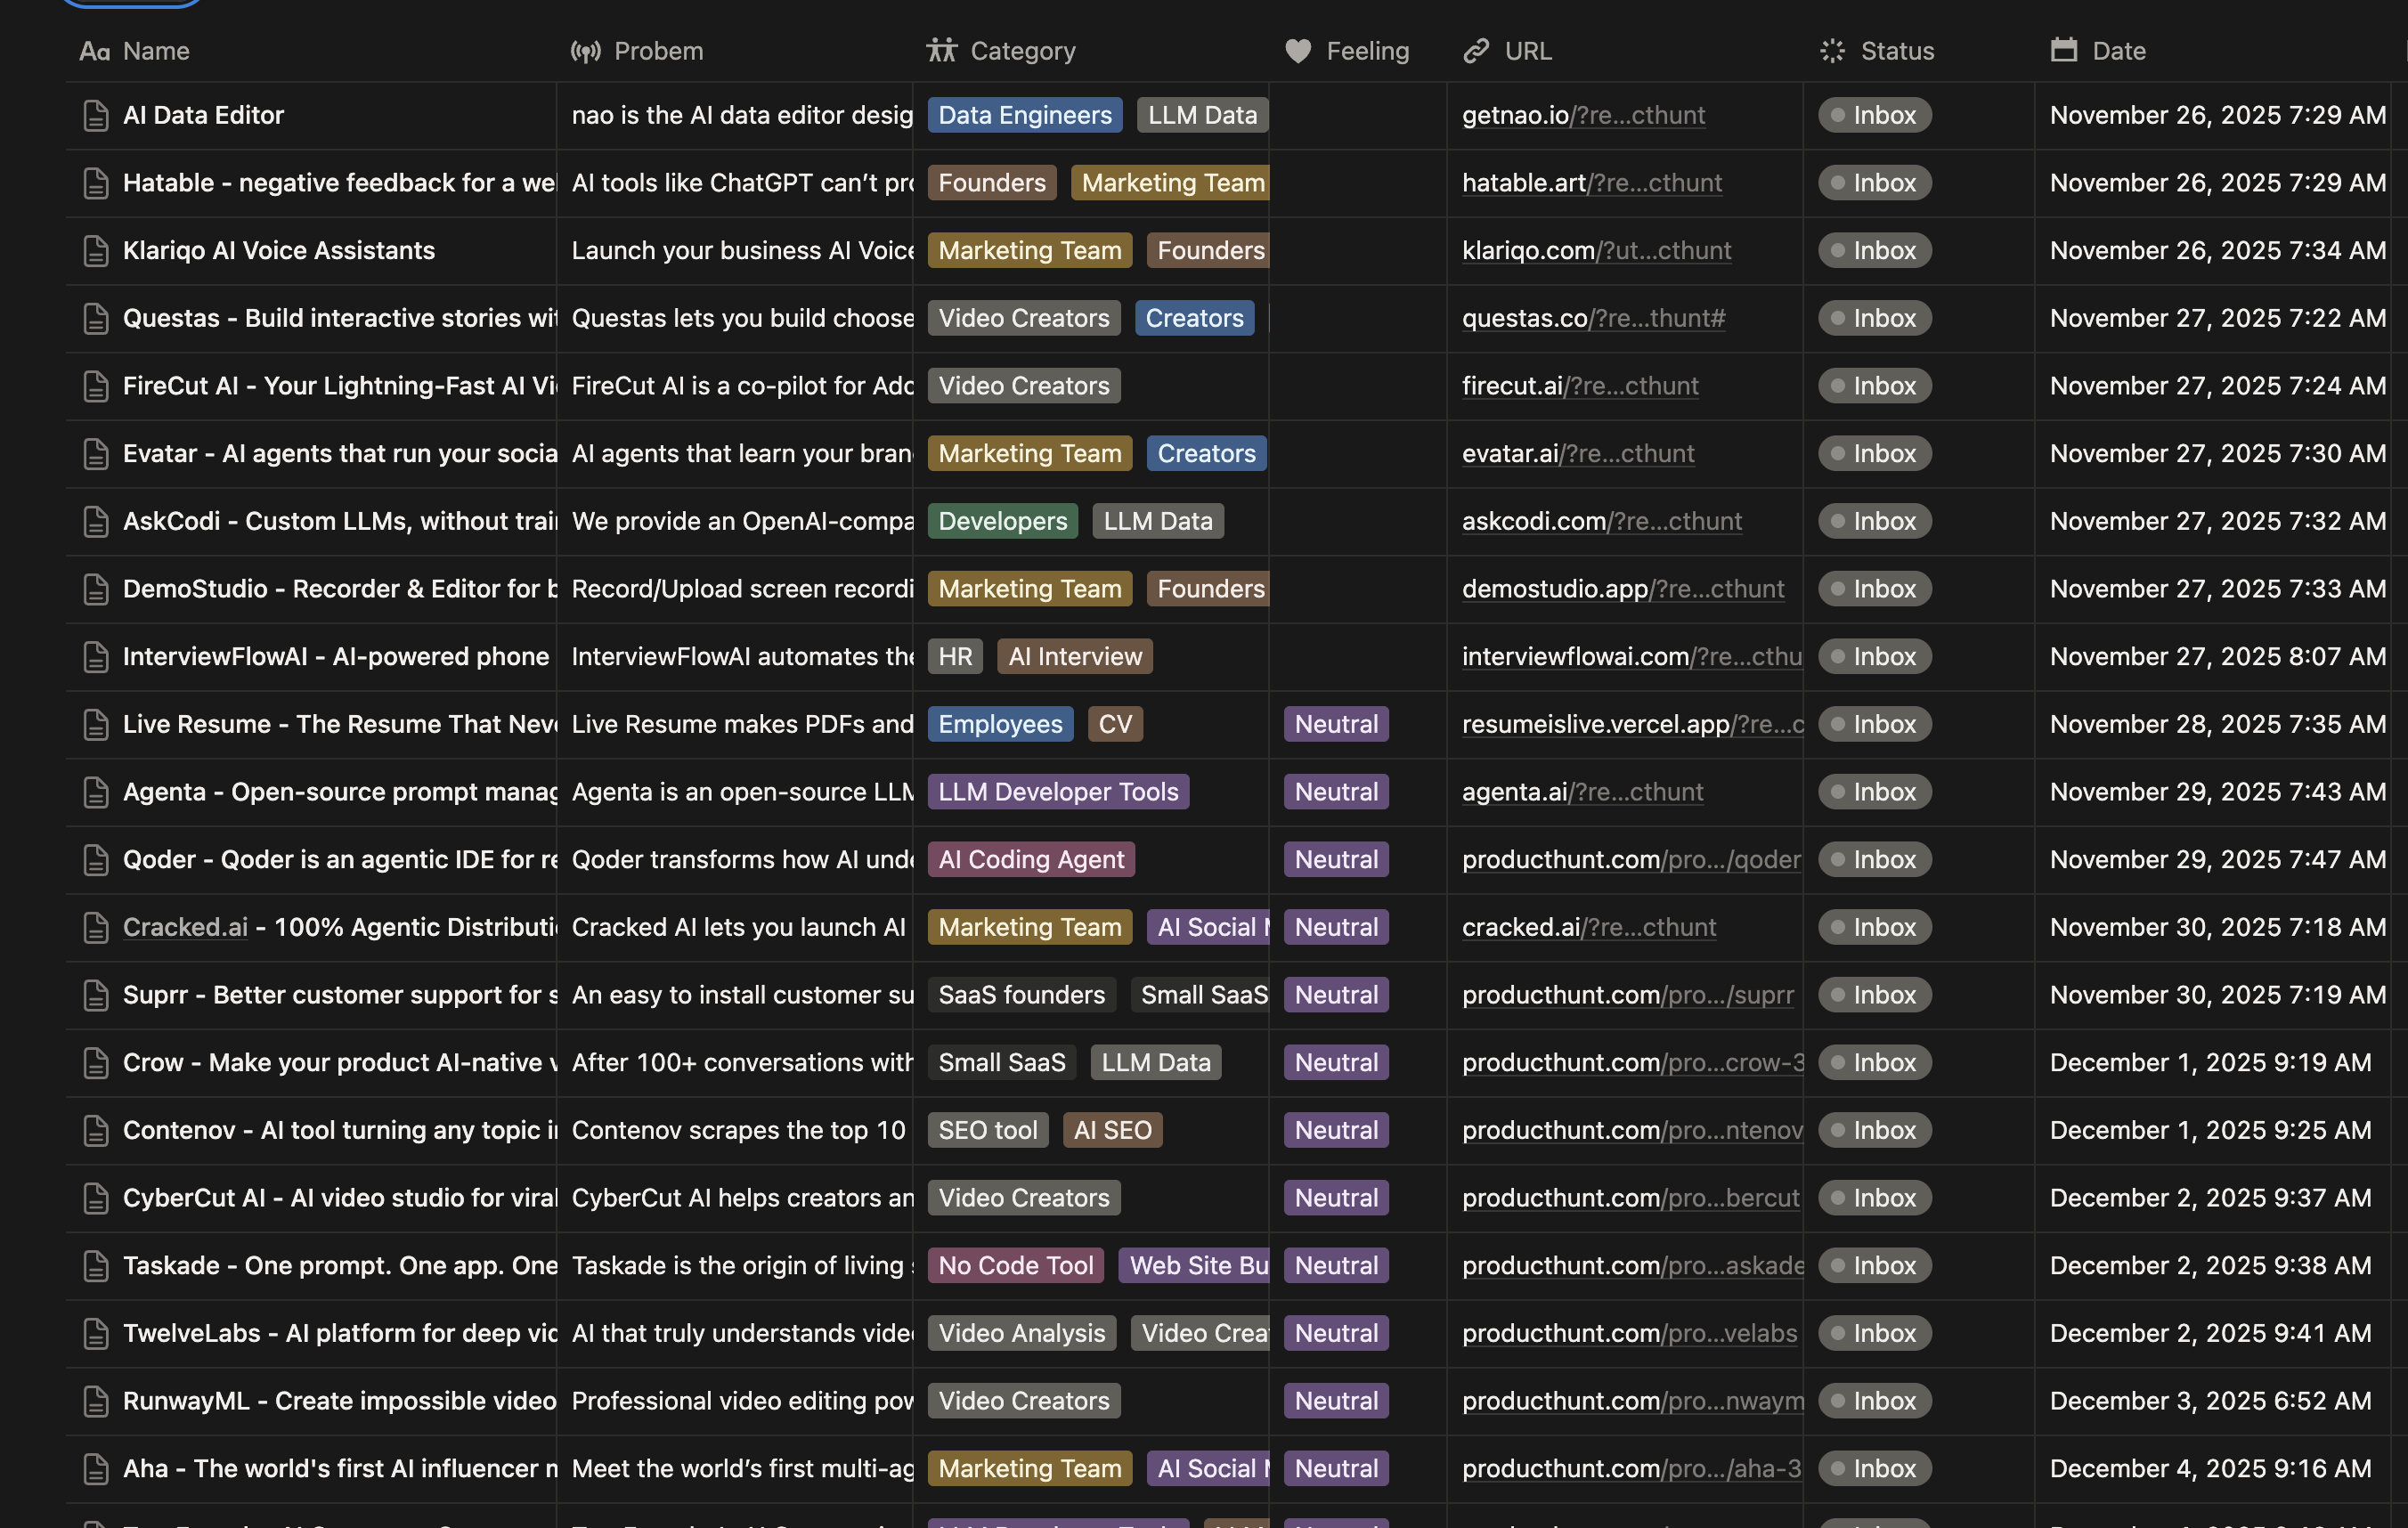The height and width of the screenshot is (1528, 2408).
Task: Select the Data Engineers category tag
Action: 1024,115
